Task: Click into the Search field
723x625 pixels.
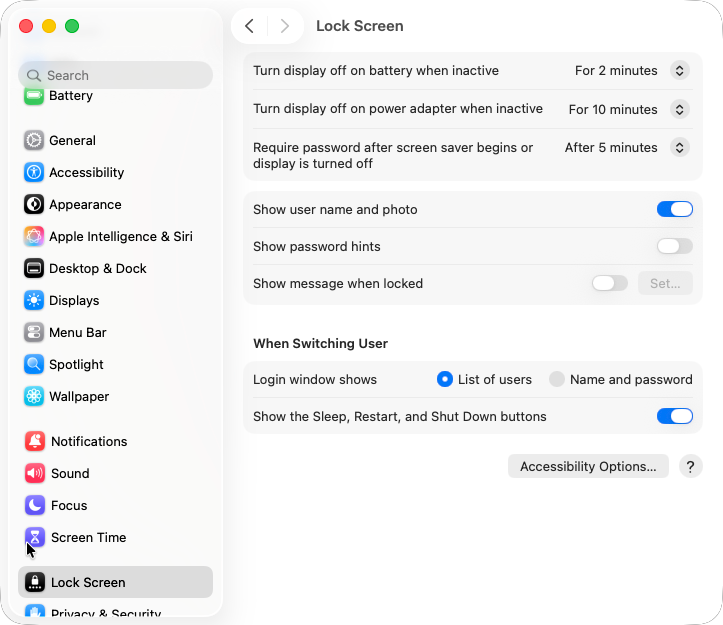Action: click(x=115, y=75)
